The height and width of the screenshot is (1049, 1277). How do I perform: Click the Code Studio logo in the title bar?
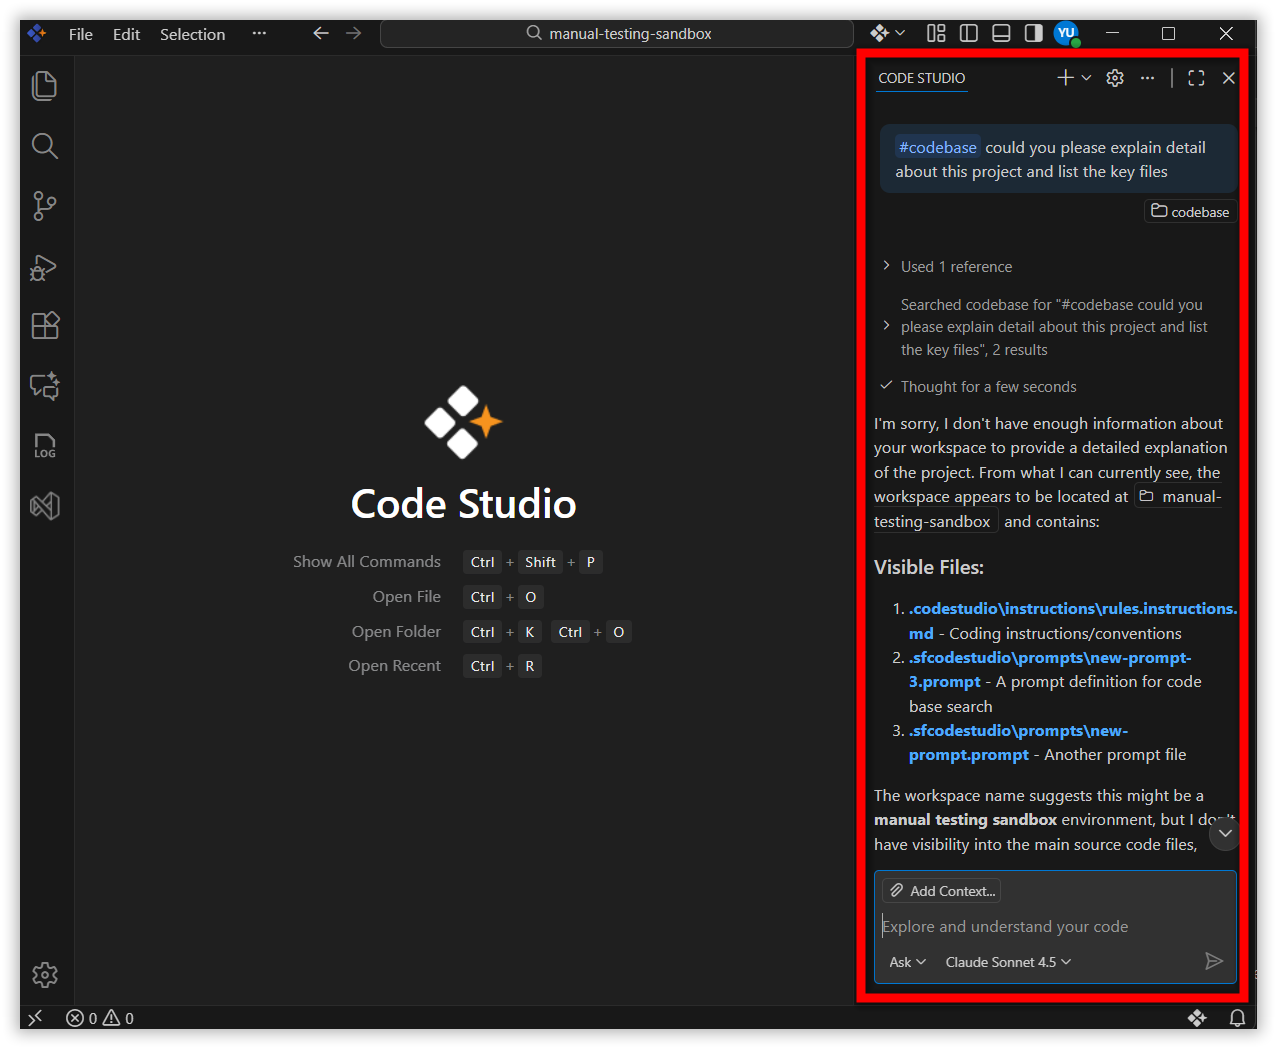click(x=37, y=33)
